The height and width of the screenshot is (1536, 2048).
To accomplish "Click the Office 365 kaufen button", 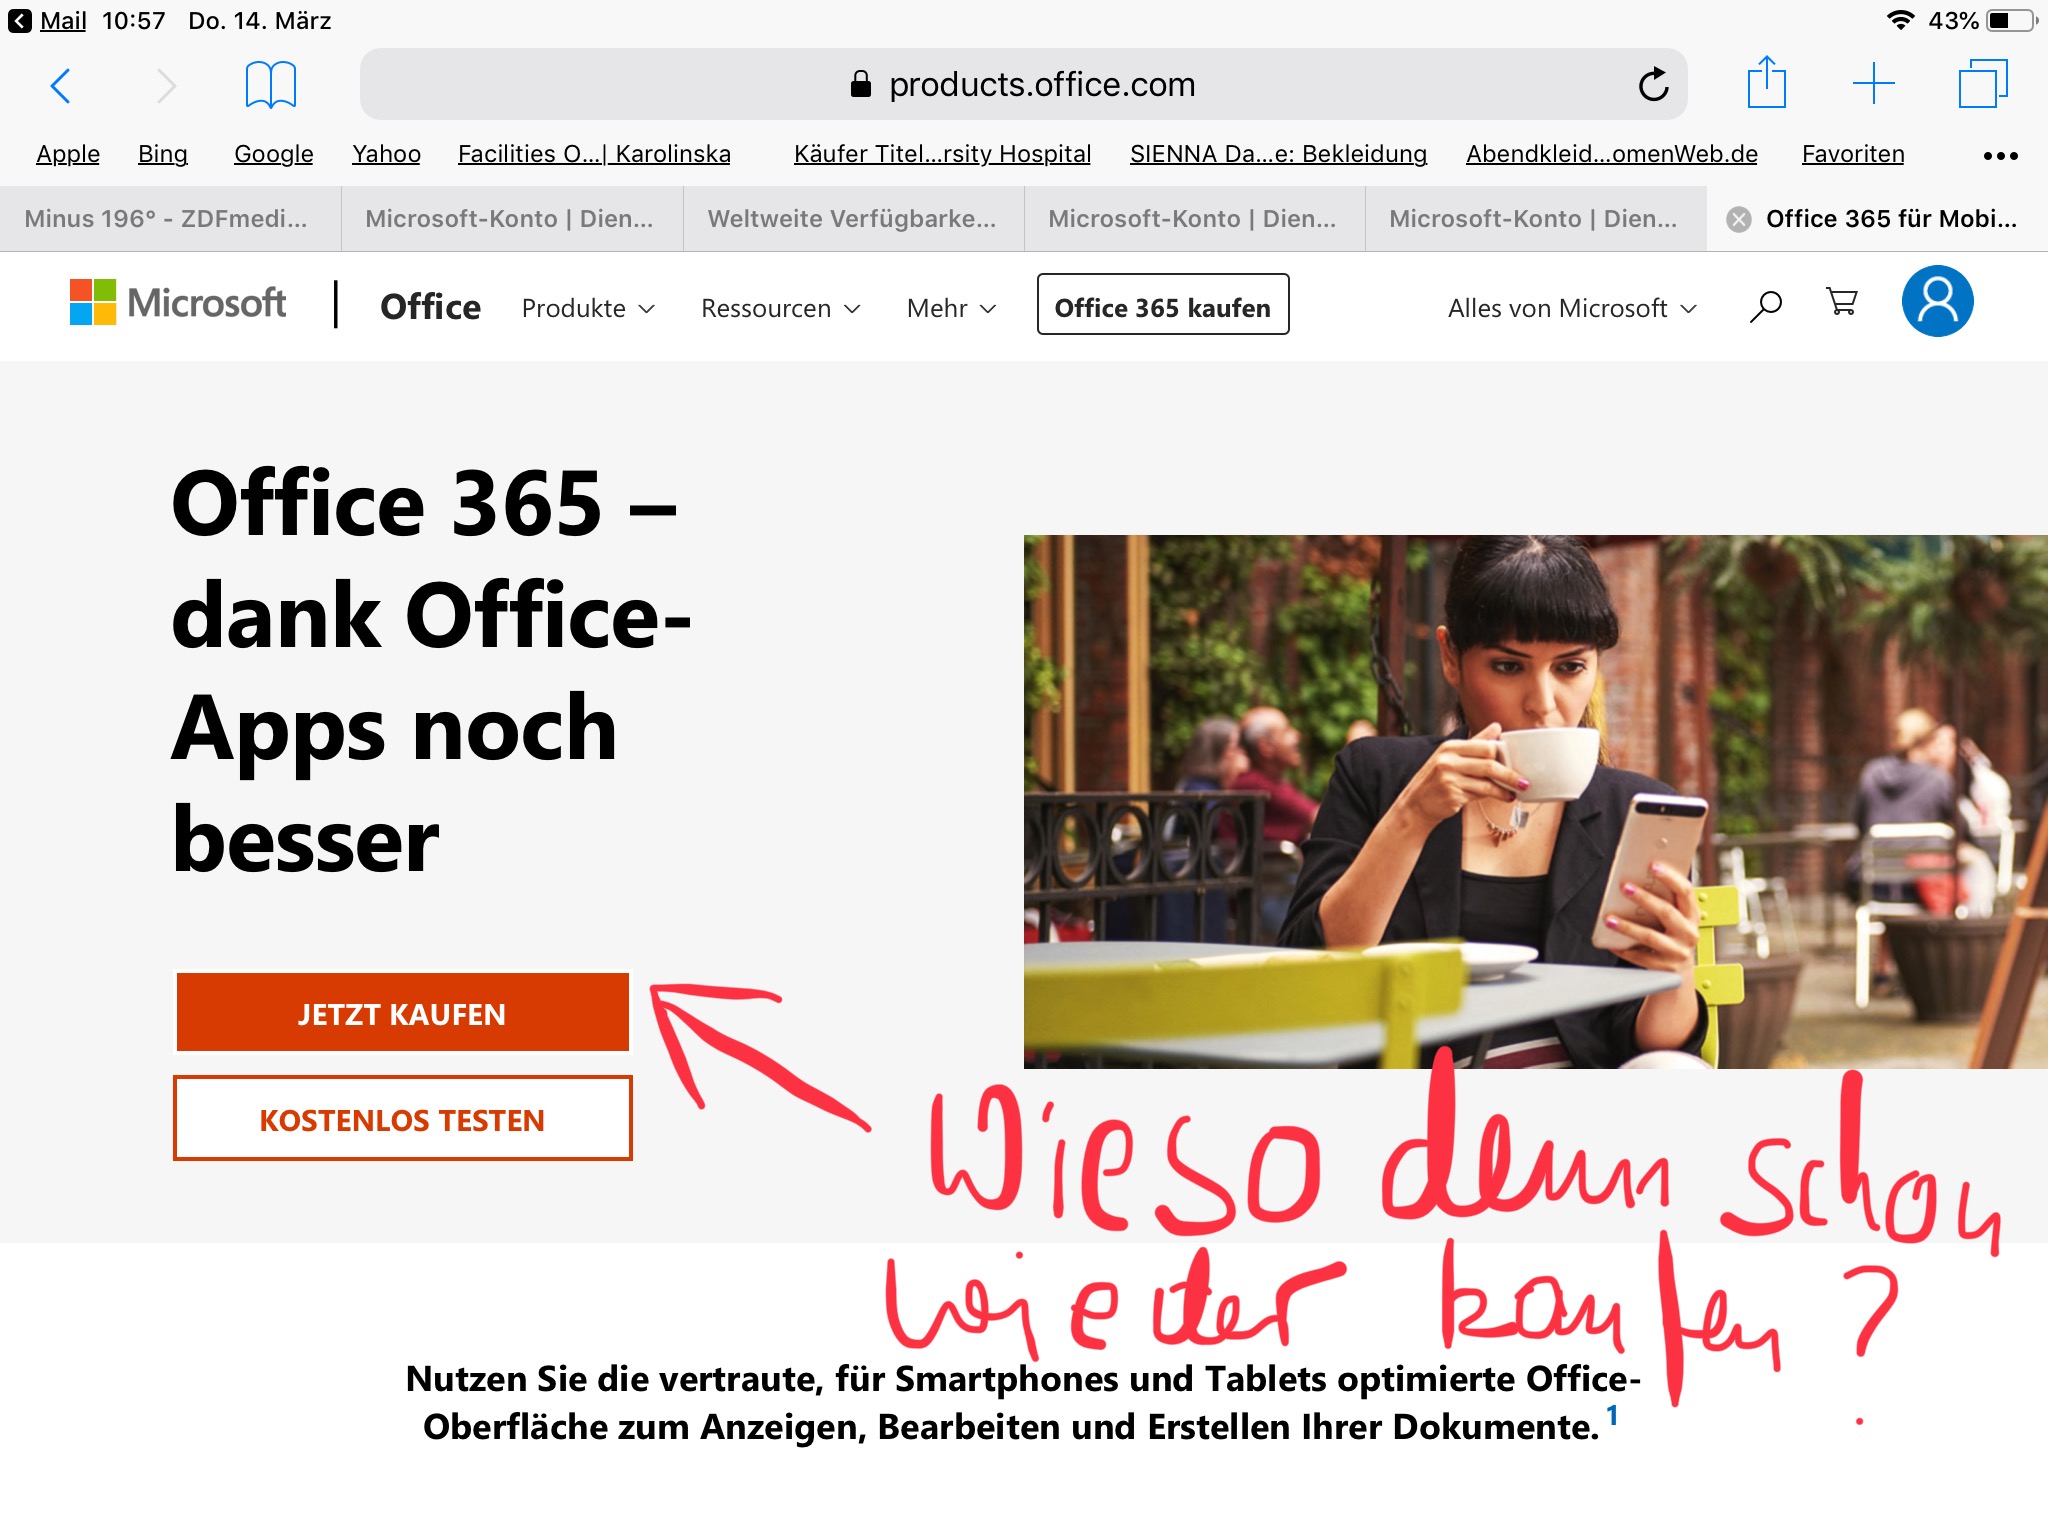I will coord(1163,305).
